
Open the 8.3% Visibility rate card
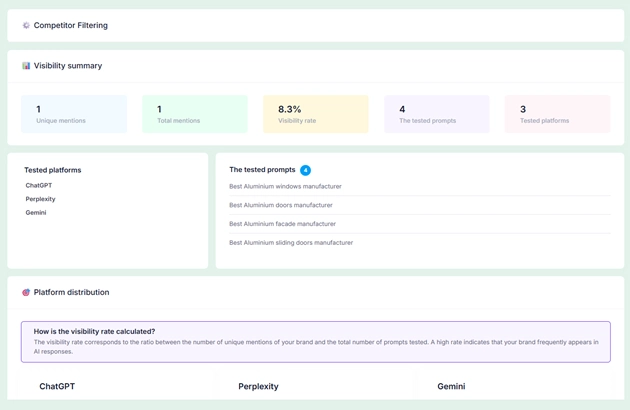[315, 114]
